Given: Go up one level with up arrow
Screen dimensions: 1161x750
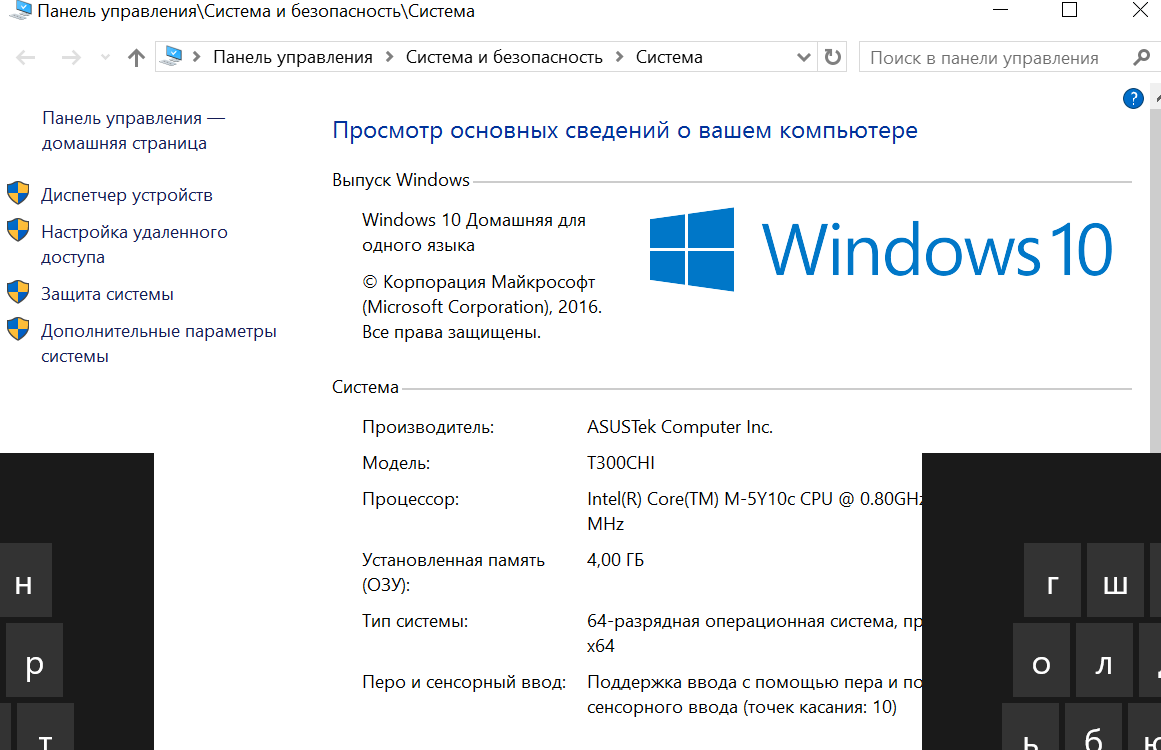Looking at the screenshot, I should 136,58.
